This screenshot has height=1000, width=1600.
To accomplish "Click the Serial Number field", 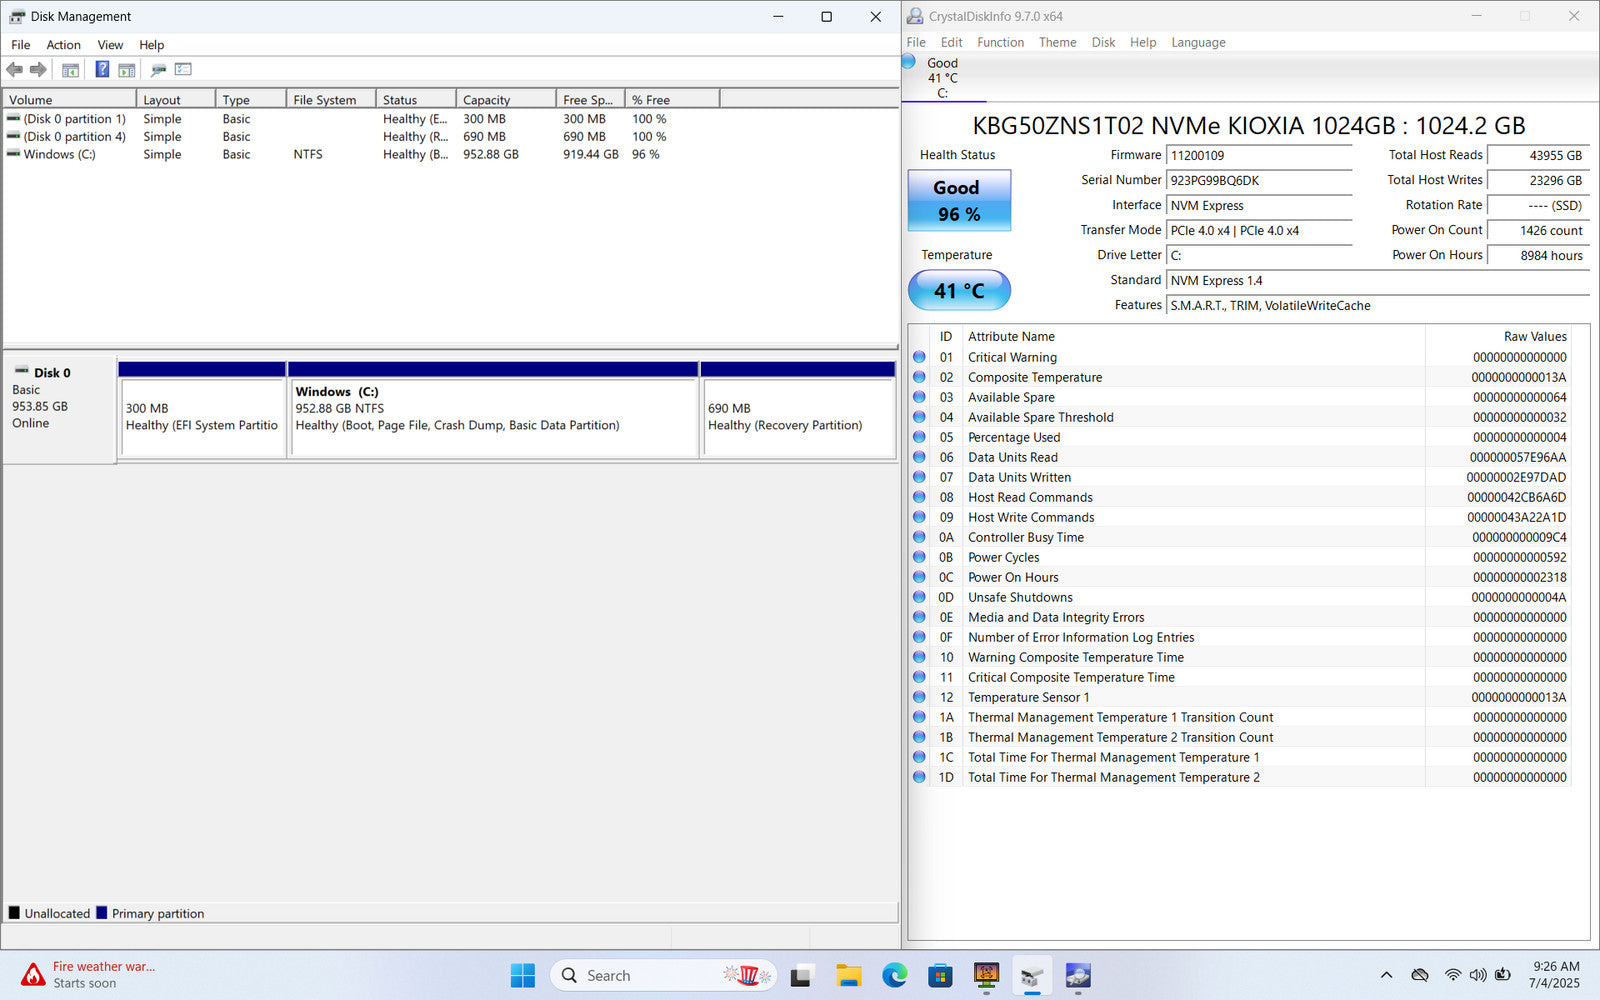I will (x=1258, y=181).
